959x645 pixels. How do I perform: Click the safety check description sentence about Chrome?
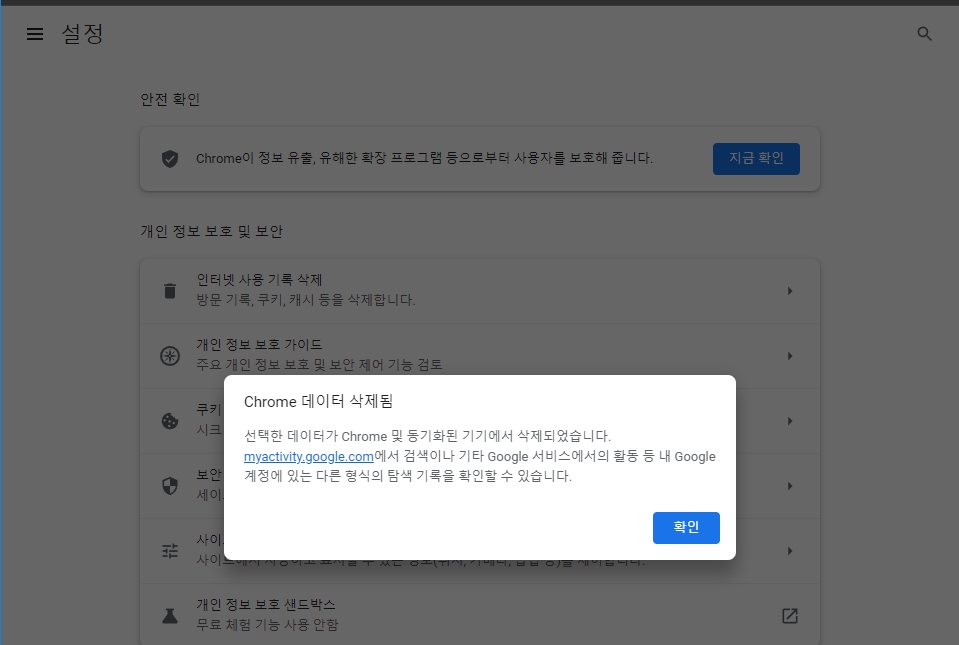[424, 158]
